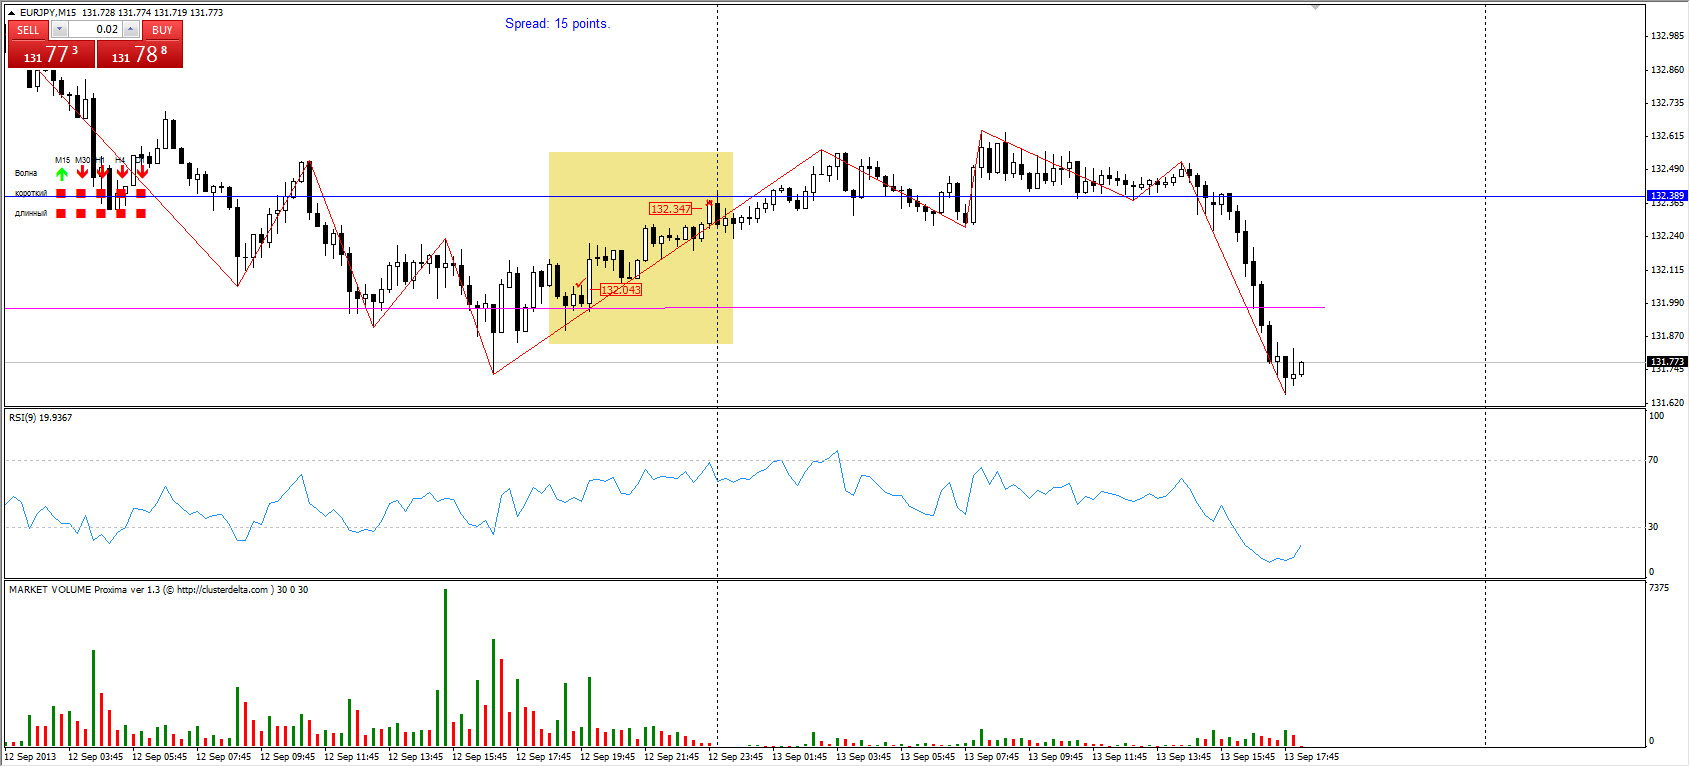Click the 131.77 sell price tile
Screen dimensions: 1690x767
click(x=51, y=54)
